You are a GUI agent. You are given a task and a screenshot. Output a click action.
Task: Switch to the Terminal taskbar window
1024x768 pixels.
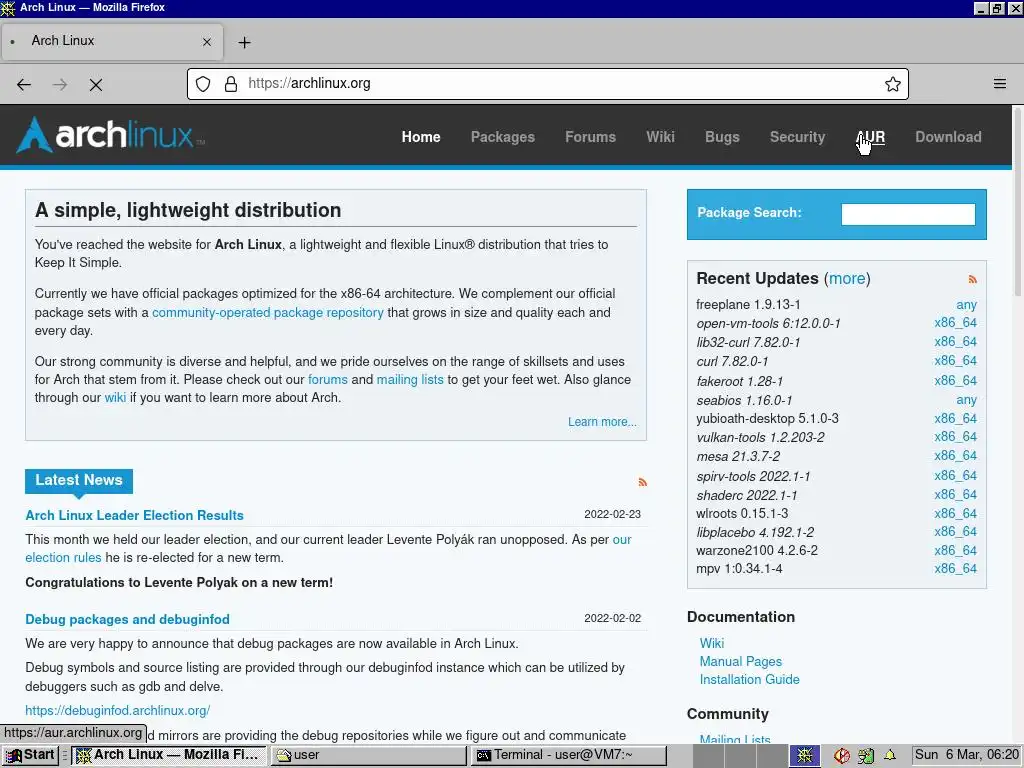(569, 755)
